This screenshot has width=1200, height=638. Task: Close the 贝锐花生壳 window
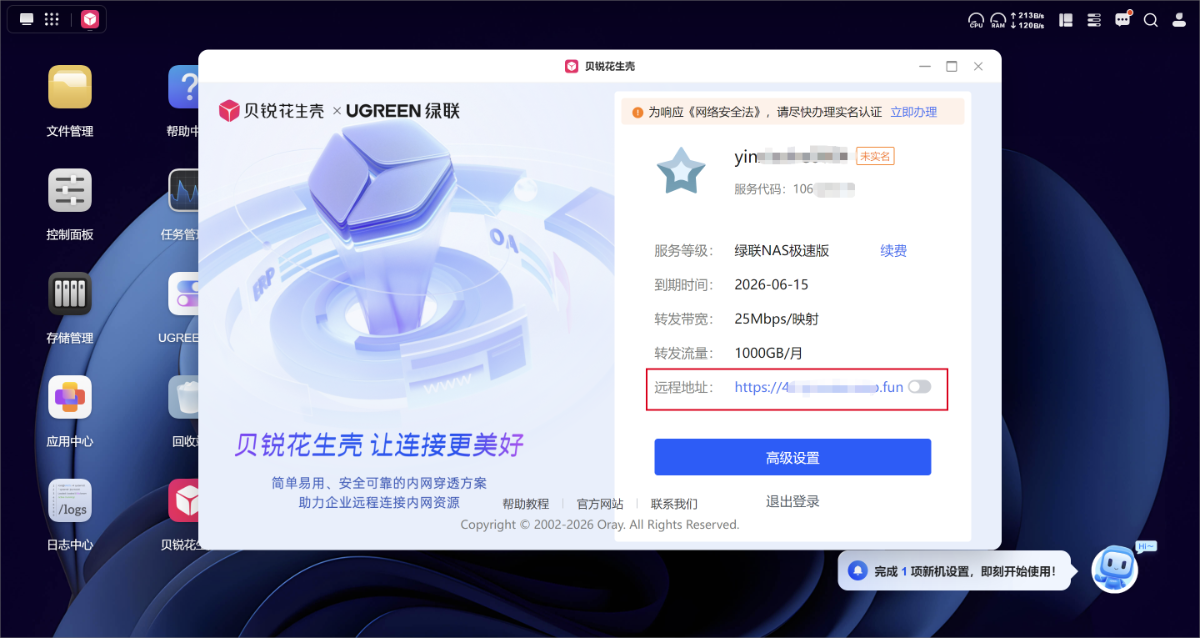point(978,66)
